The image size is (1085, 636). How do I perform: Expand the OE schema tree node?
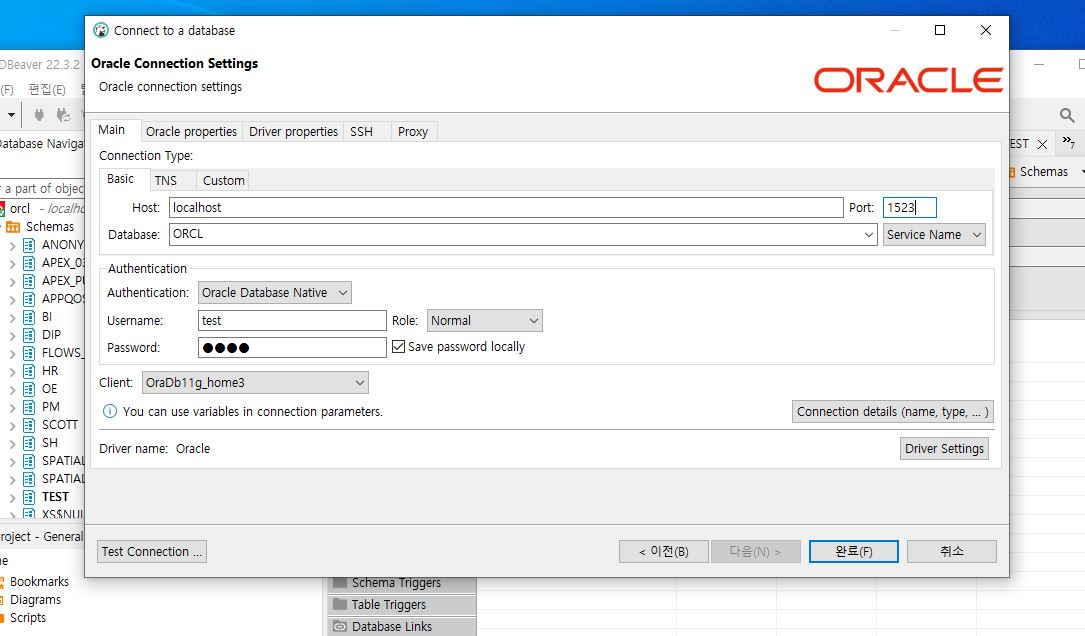tap(12, 389)
